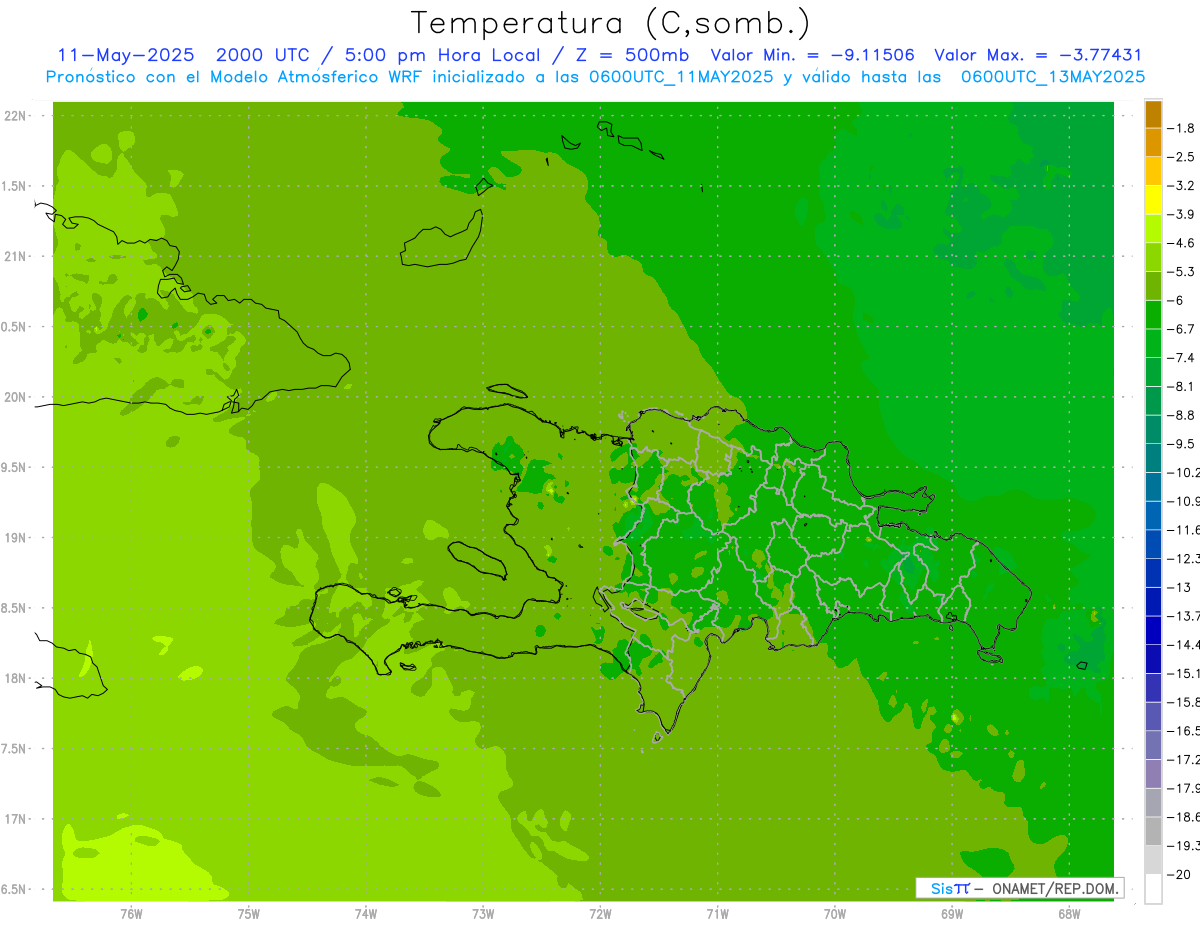Click the '6.5N' latitude tick label
Screen dimensions: 1200x927
coord(14,889)
